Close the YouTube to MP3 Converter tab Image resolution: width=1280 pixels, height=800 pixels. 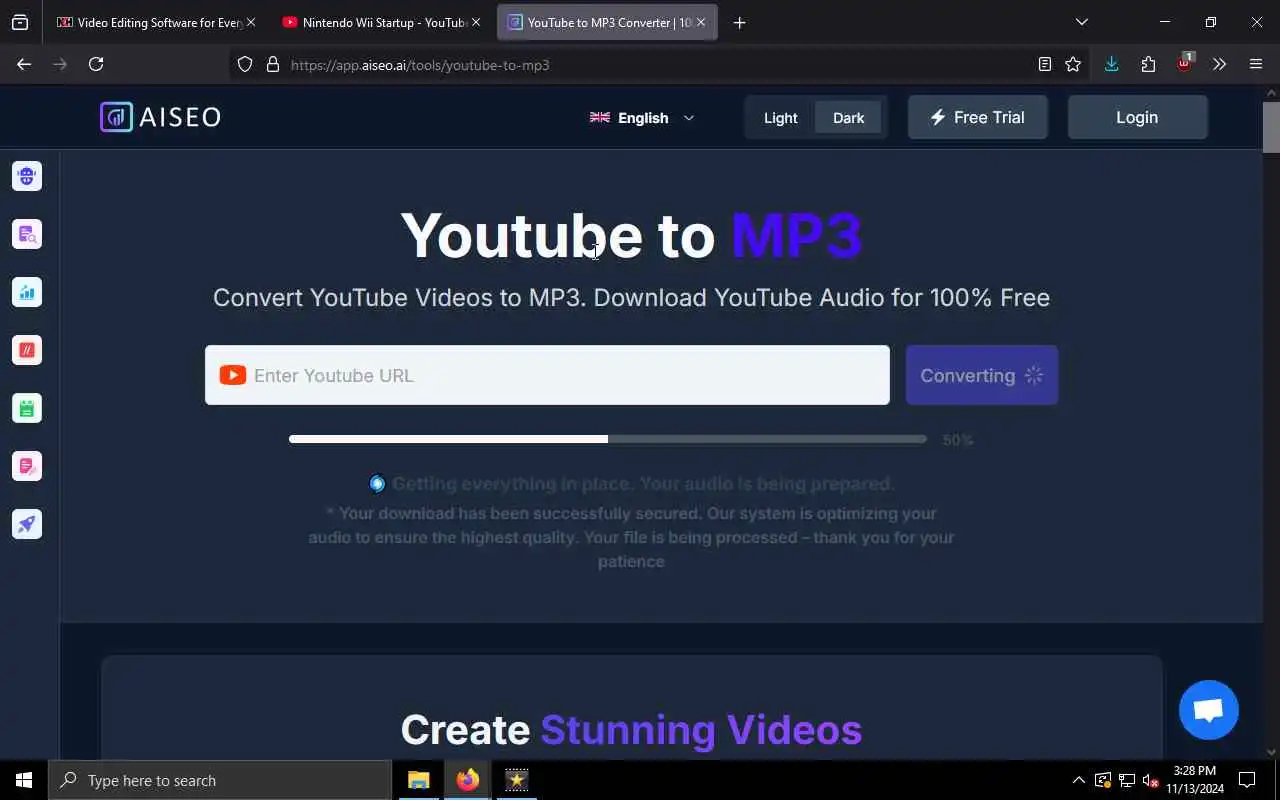(701, 22)
